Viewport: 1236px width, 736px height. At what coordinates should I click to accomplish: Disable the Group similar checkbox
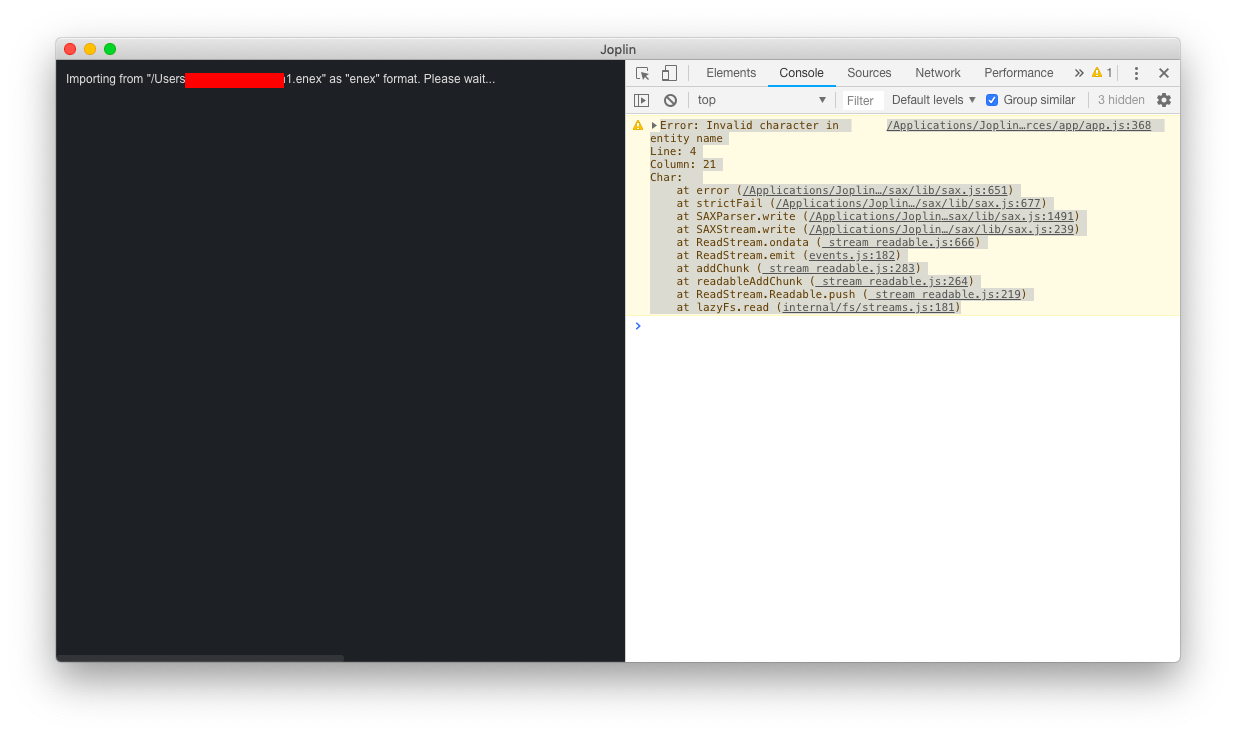point(991,99)
